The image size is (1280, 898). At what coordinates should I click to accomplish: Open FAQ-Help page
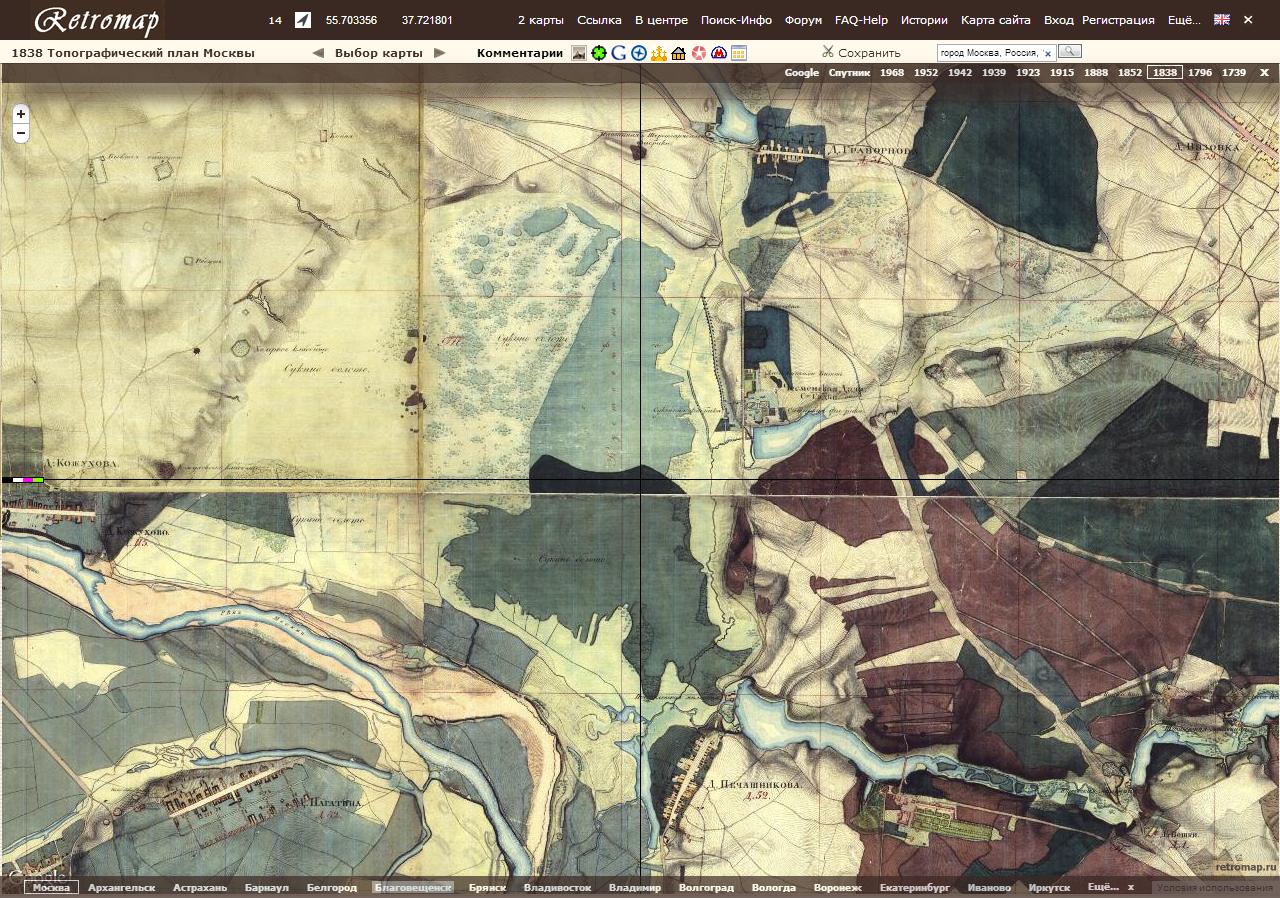[x=861, y=20]
